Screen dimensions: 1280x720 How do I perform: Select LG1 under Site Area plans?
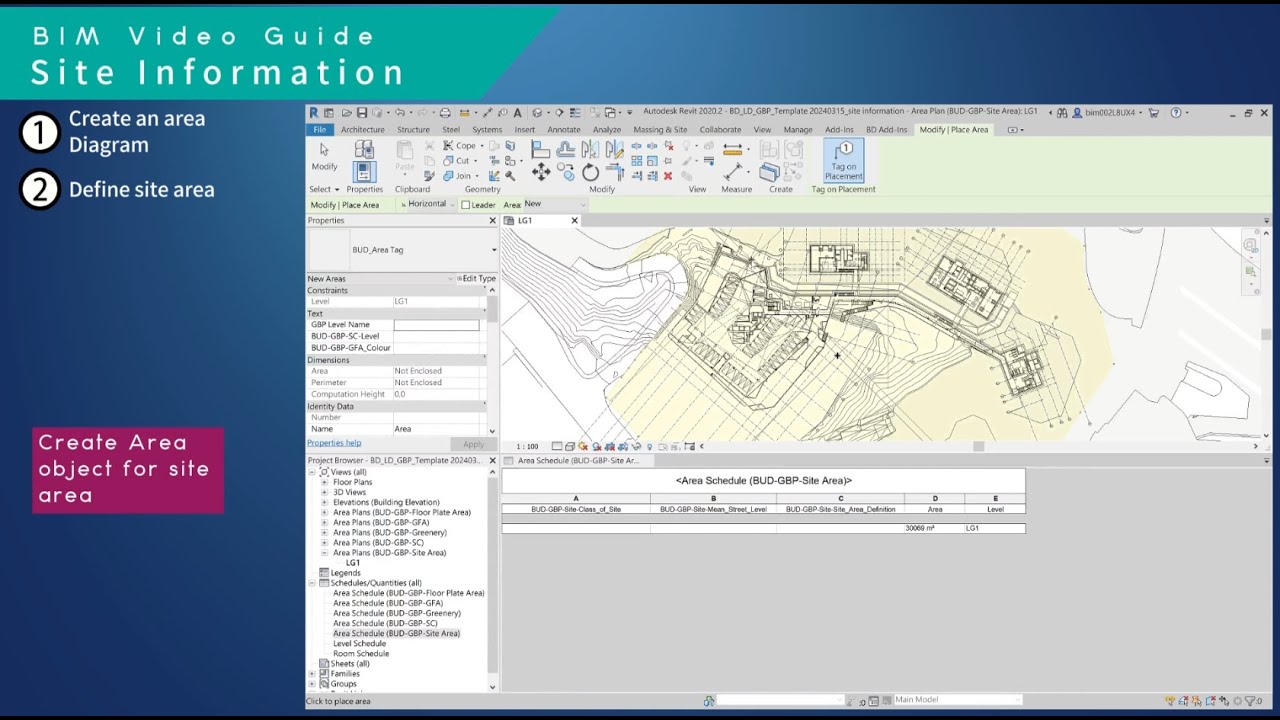pyautogui.click(x=353, y=563)
